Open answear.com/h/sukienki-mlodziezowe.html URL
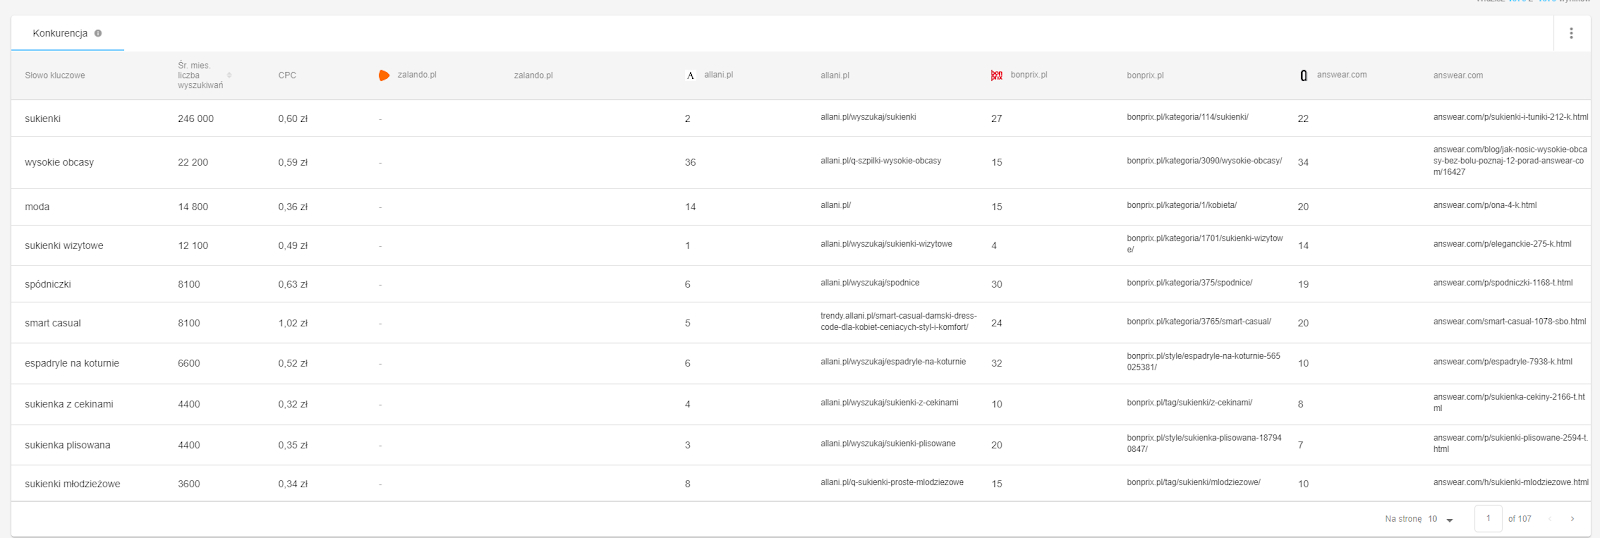 pos(1510,482)
